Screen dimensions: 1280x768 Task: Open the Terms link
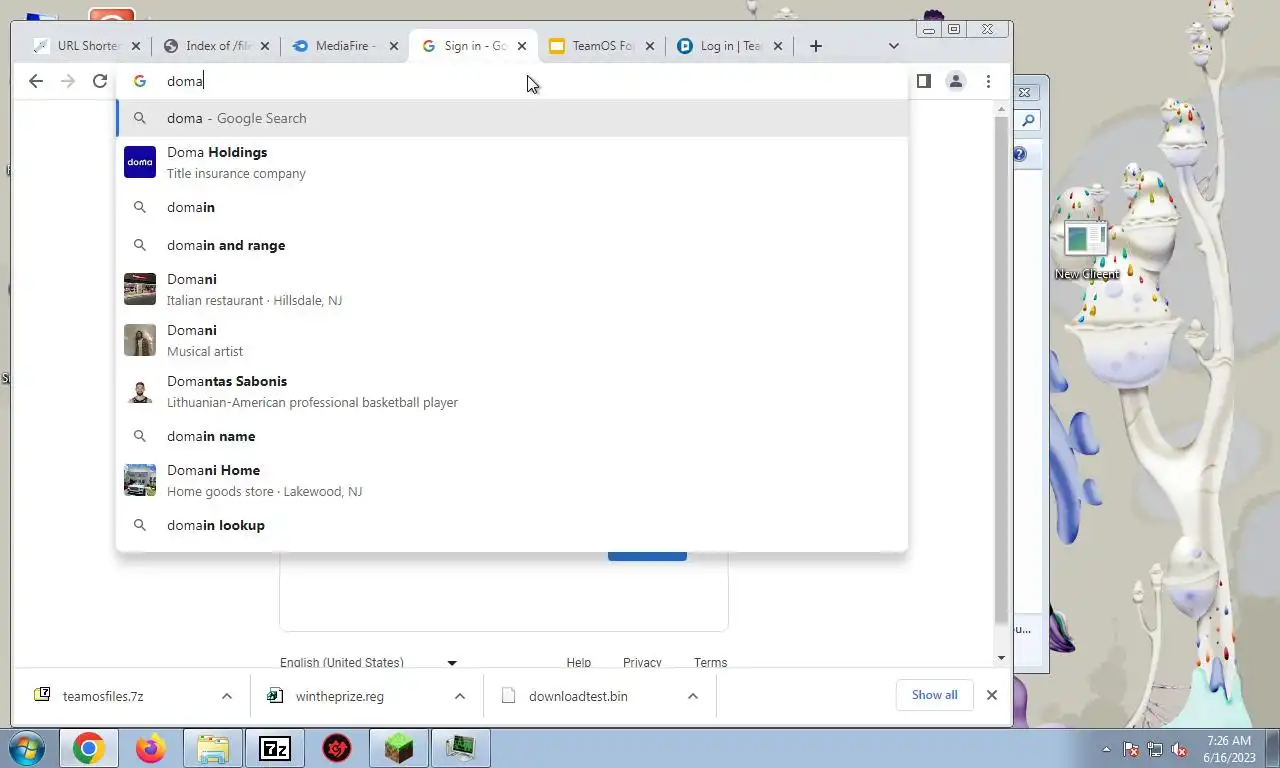pos(711,662)
